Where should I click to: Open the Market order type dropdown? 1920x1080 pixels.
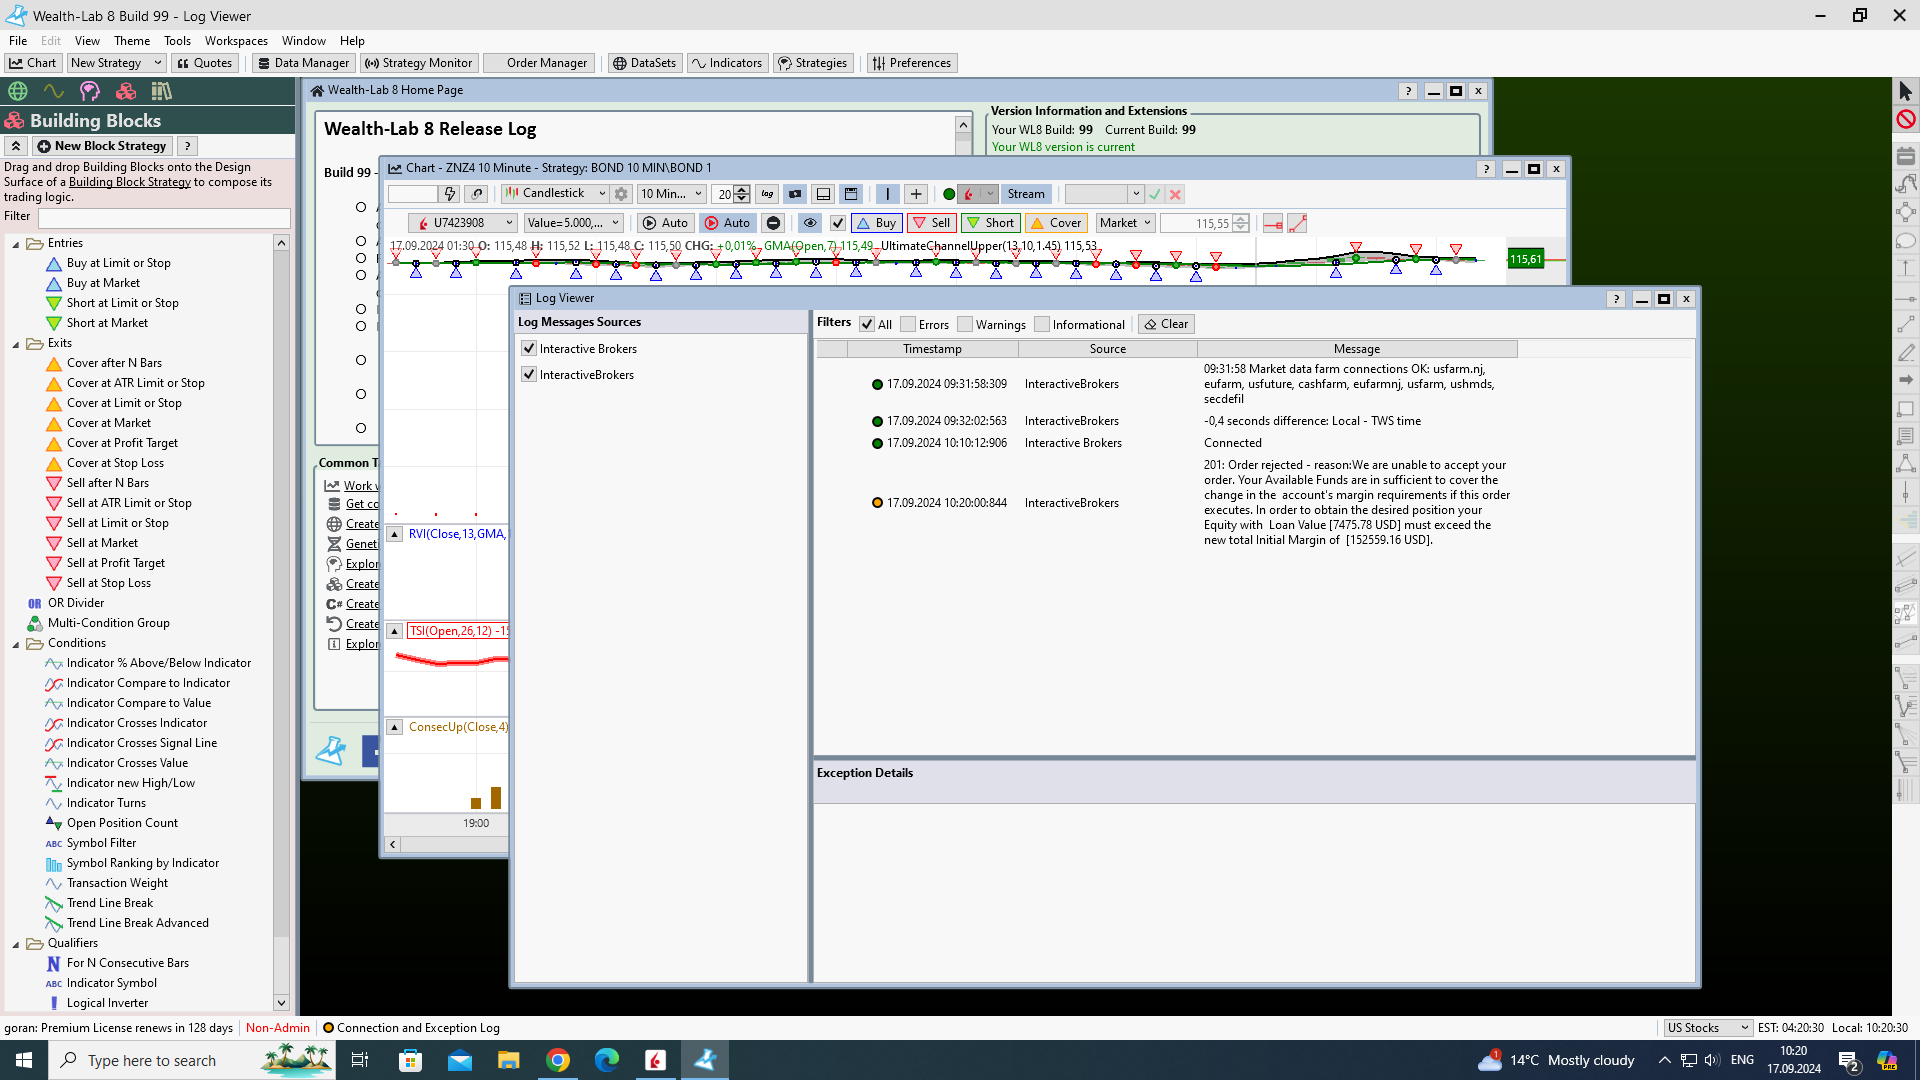pos(1126,223)
